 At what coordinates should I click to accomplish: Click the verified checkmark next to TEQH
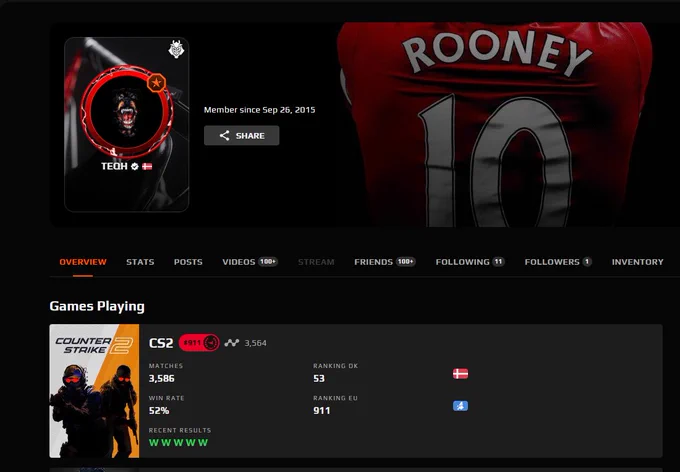(135, 166)
